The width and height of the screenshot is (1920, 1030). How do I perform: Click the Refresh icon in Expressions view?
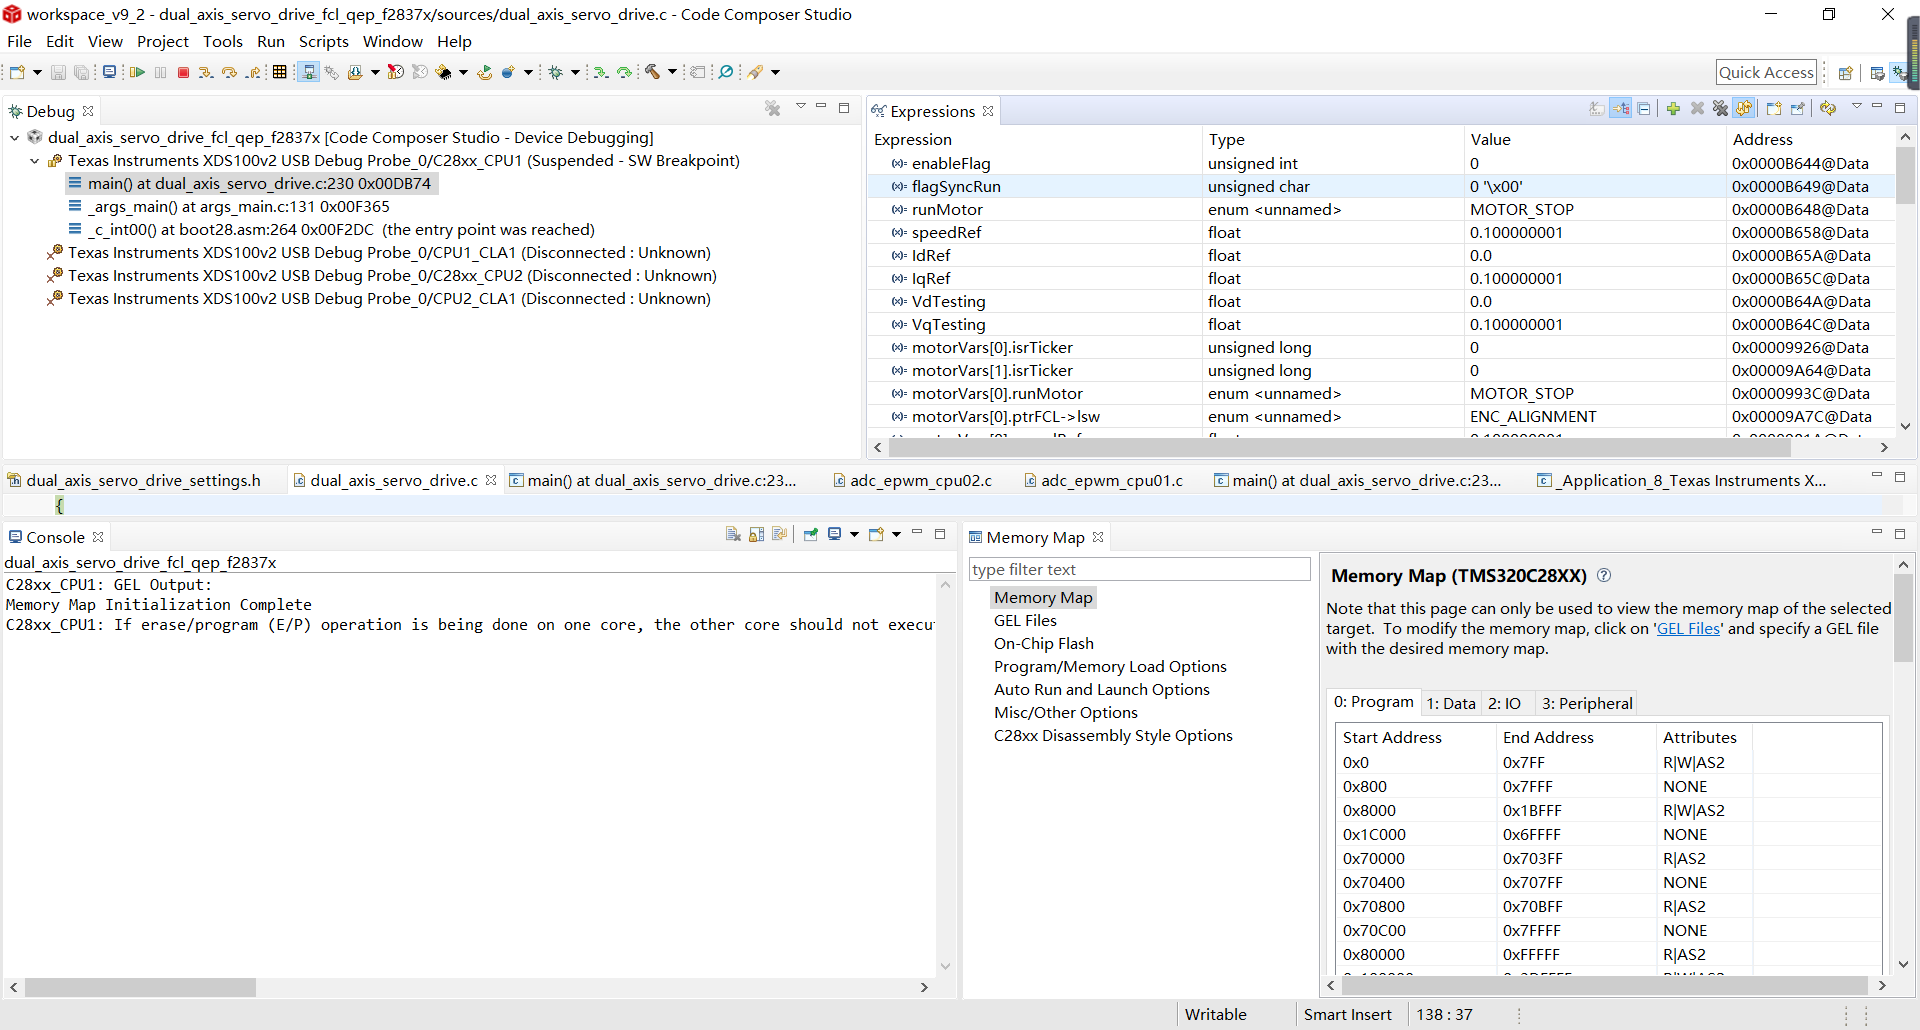coord(1828,108)
